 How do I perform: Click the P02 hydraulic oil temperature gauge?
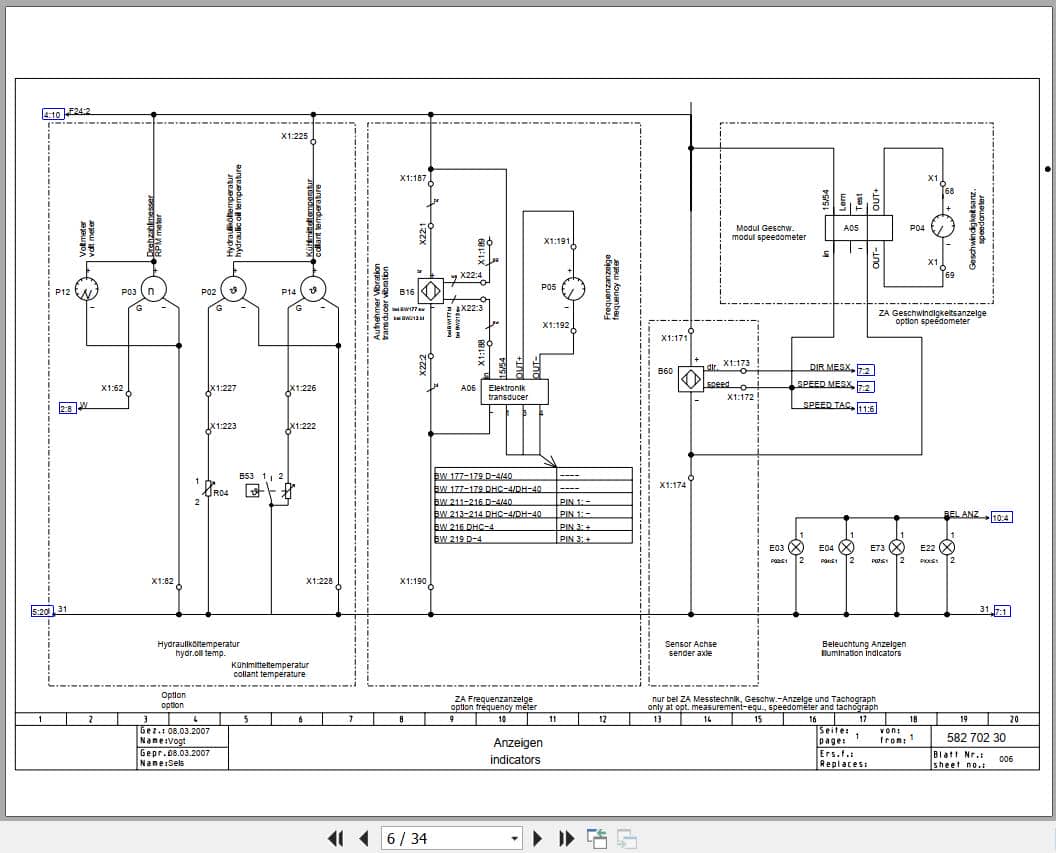pyautogui.click(x=233, y=290)
